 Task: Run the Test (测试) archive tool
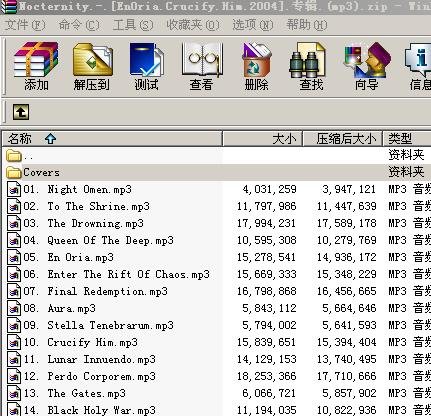tap(146, 66)
